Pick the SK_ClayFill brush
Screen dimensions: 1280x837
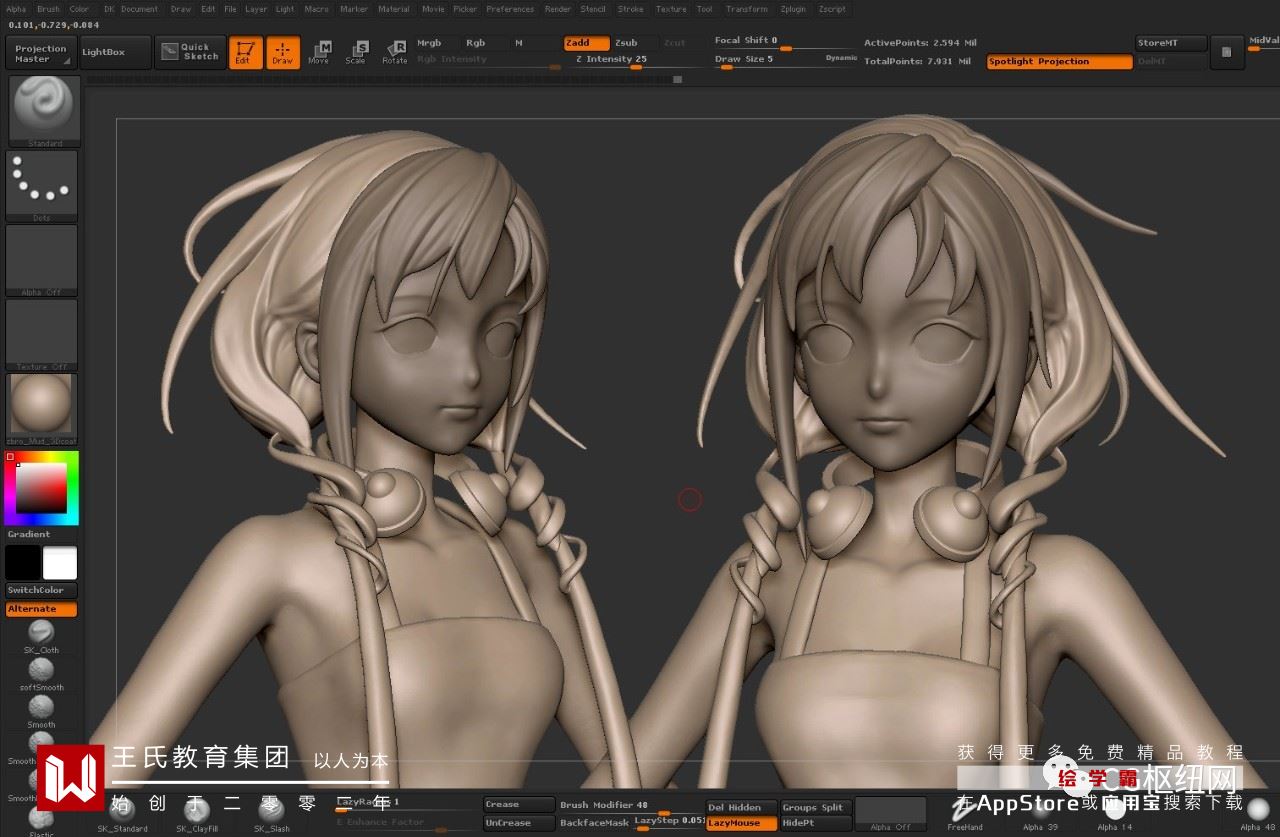tap(197, 816)
